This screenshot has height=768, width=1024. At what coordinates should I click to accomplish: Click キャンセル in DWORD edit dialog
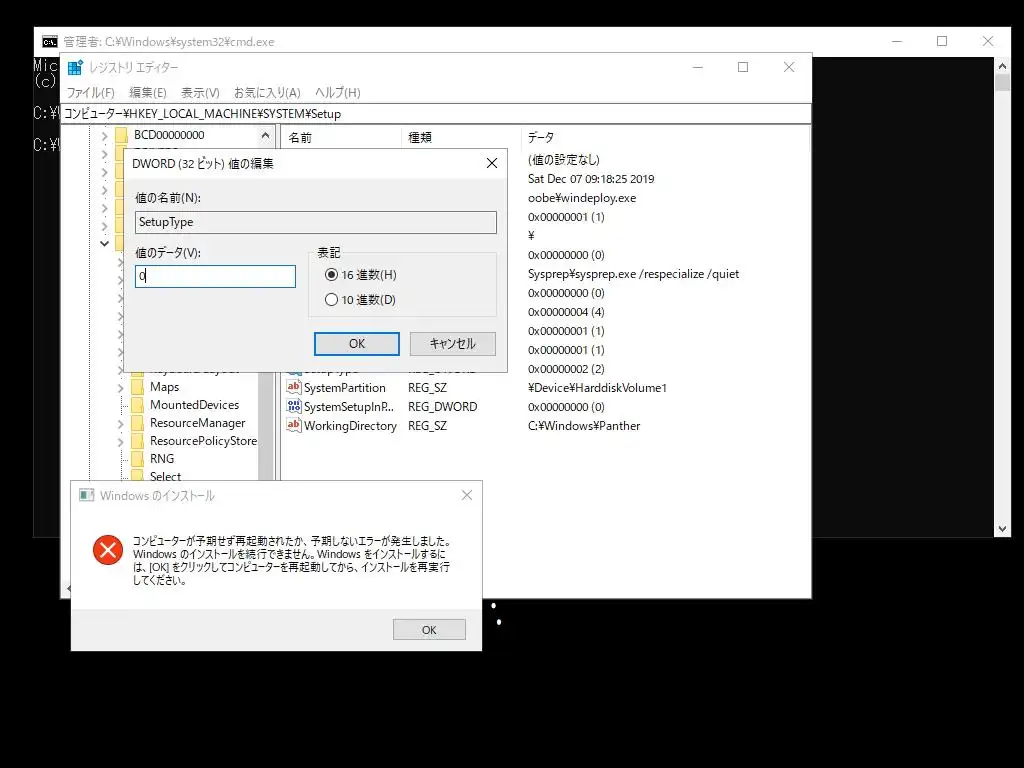pos(453,344)
